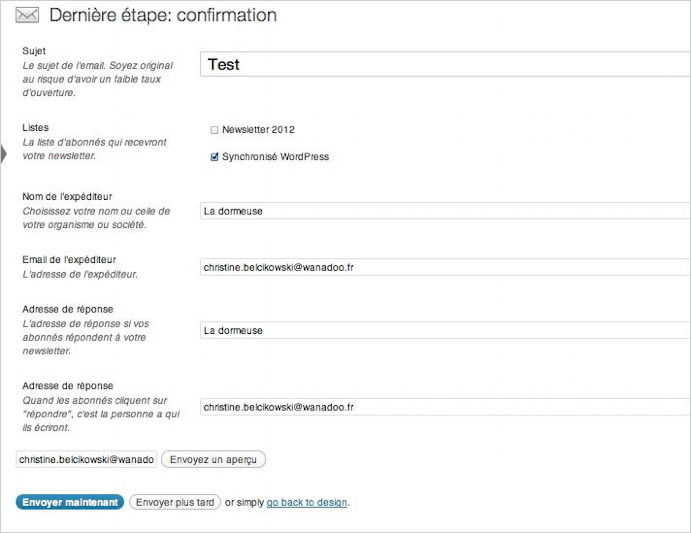Uncheck the Synchronisé WordPress list
Screen dimensions: 691x533
[214, 157]
